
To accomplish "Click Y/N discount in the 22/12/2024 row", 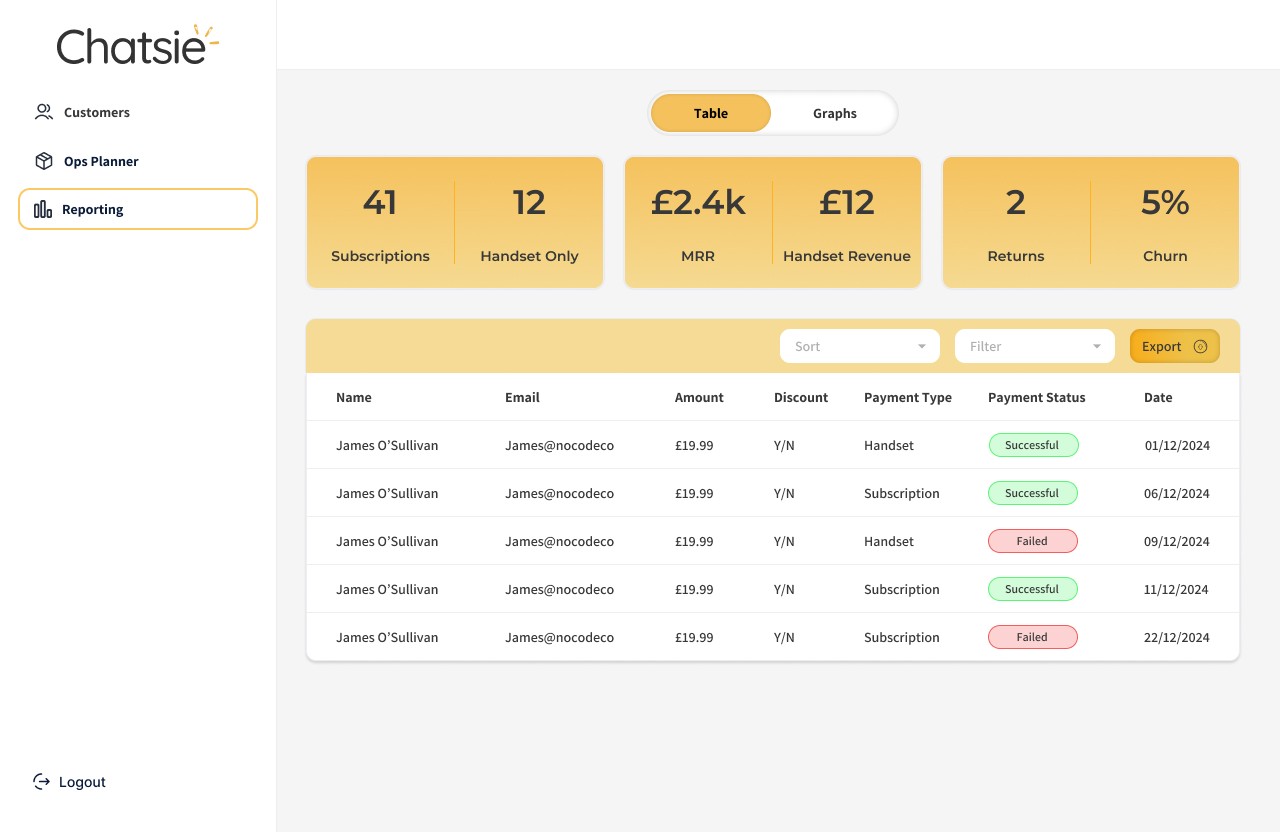I will click(784, 637).
